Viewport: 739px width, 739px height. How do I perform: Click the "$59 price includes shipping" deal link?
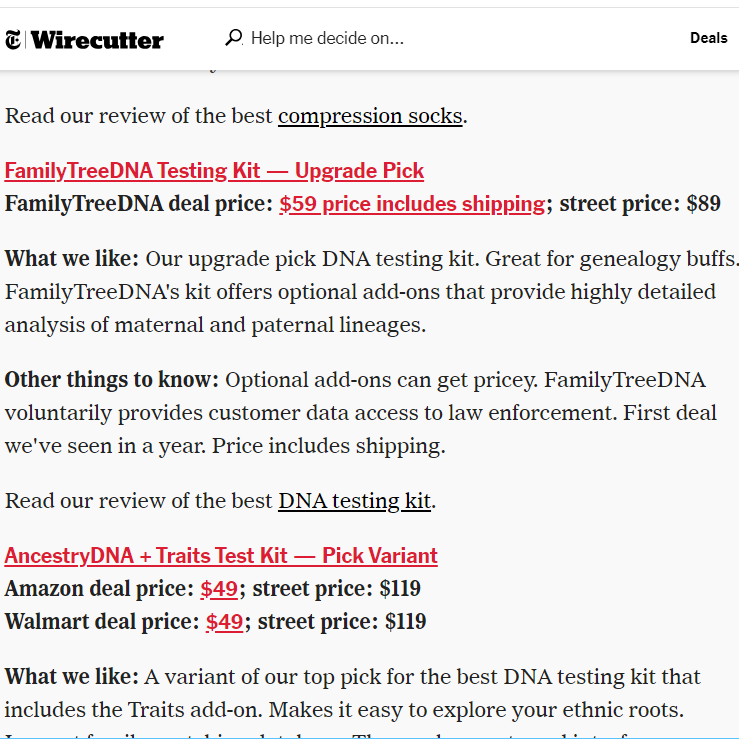pyautogui.click(x=412, y=204)
